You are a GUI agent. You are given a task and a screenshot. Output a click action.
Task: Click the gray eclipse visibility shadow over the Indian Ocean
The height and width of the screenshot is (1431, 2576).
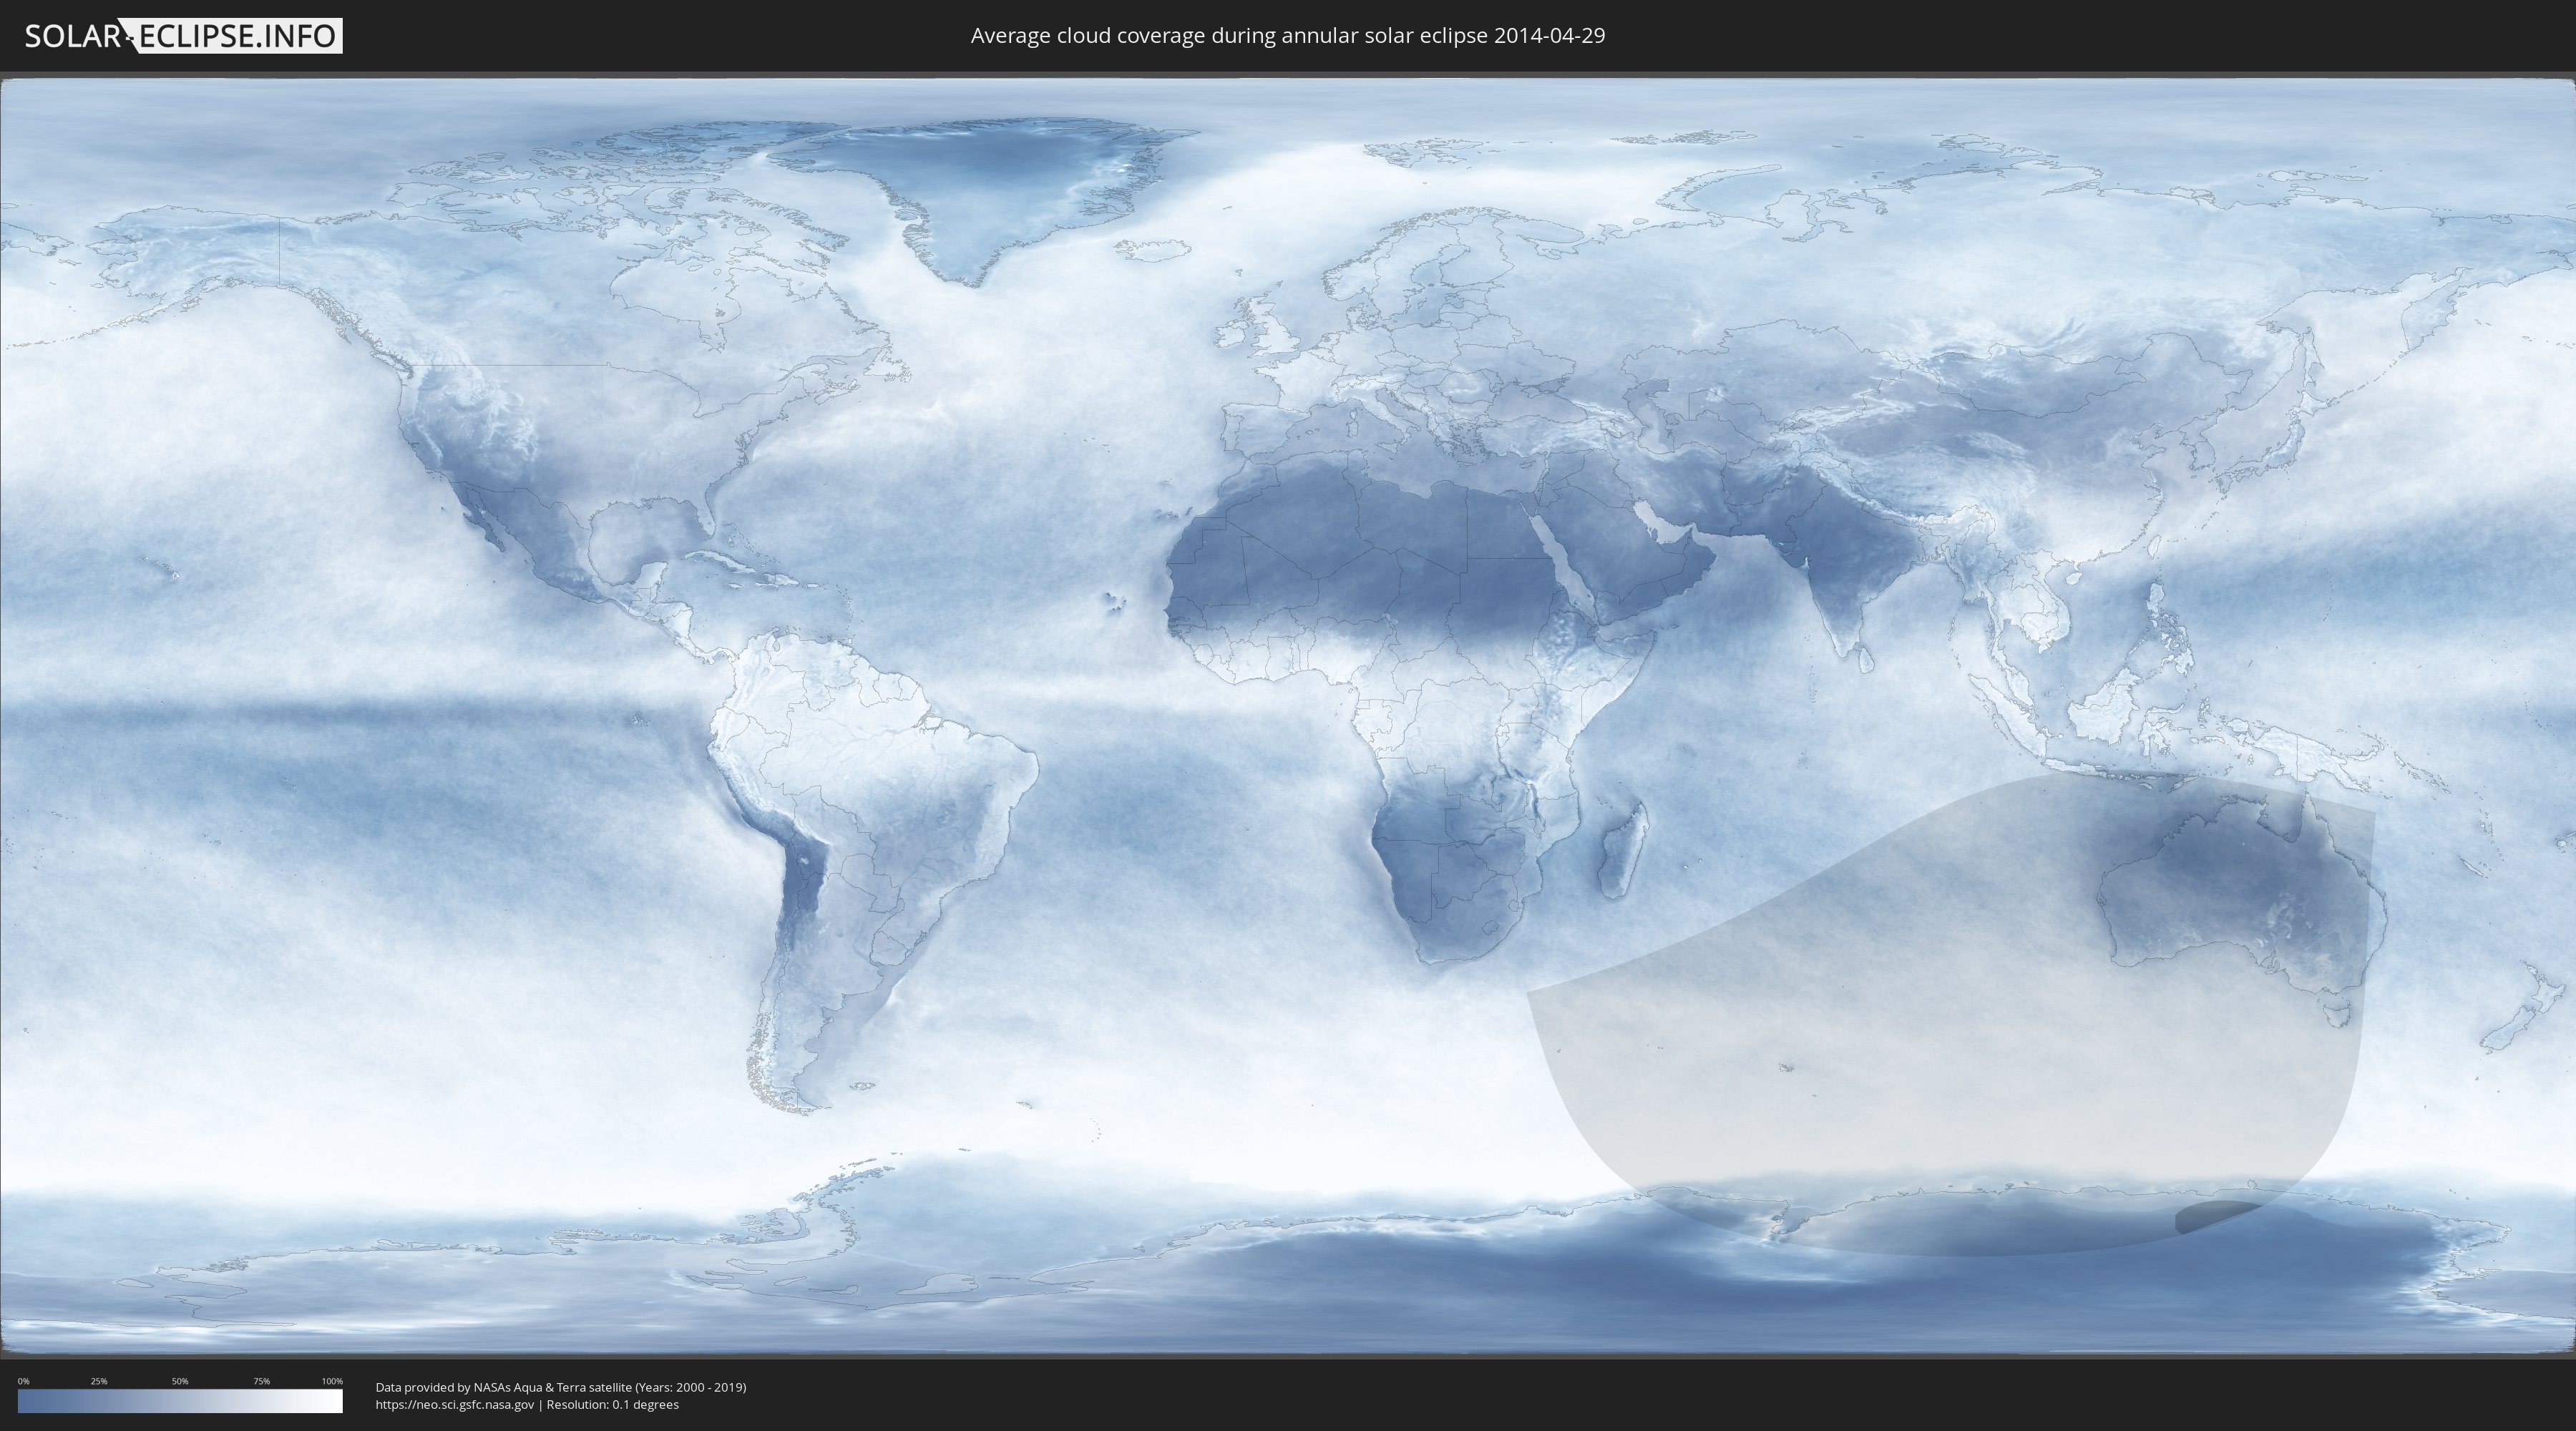tap(1950, 1015)
